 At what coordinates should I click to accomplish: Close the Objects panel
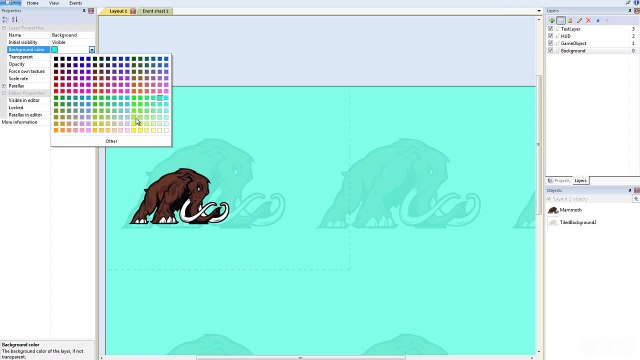coord(637,190)
